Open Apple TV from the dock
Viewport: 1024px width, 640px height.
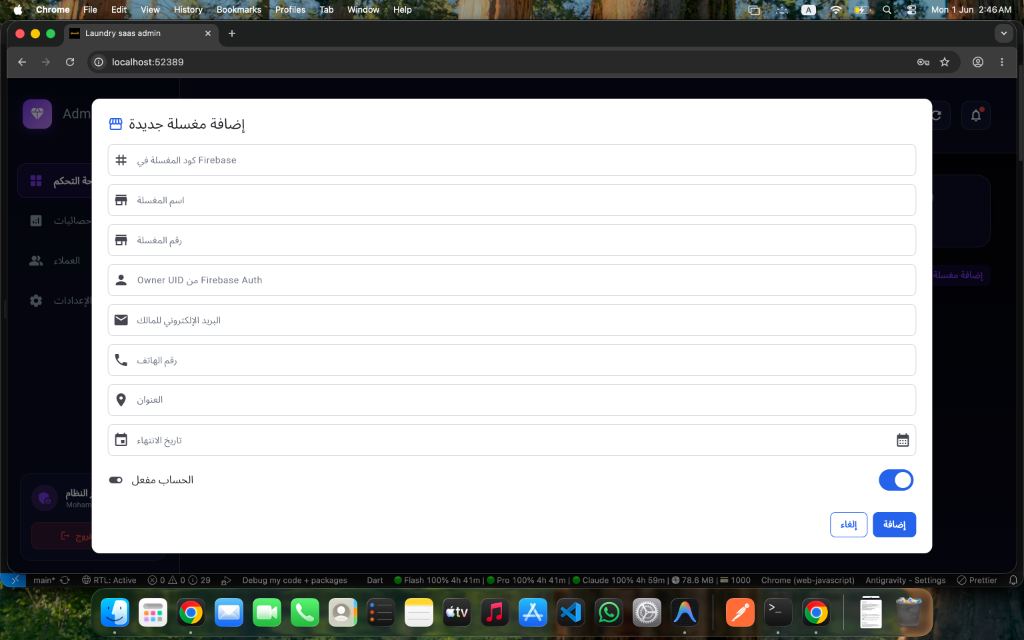[x=456, y=613]
